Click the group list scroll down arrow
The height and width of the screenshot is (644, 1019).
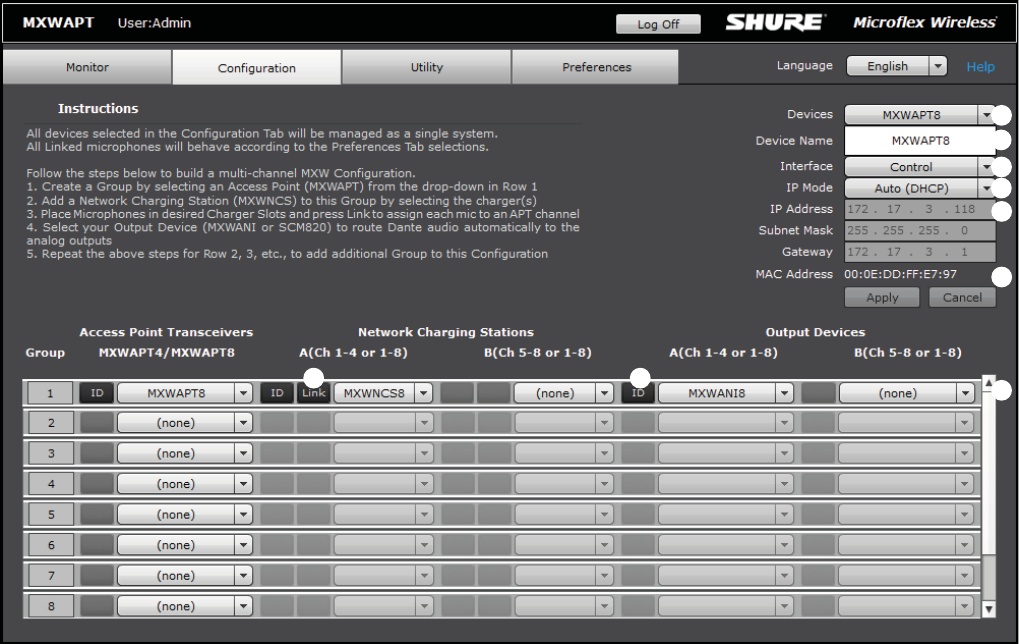pos(988,610)
